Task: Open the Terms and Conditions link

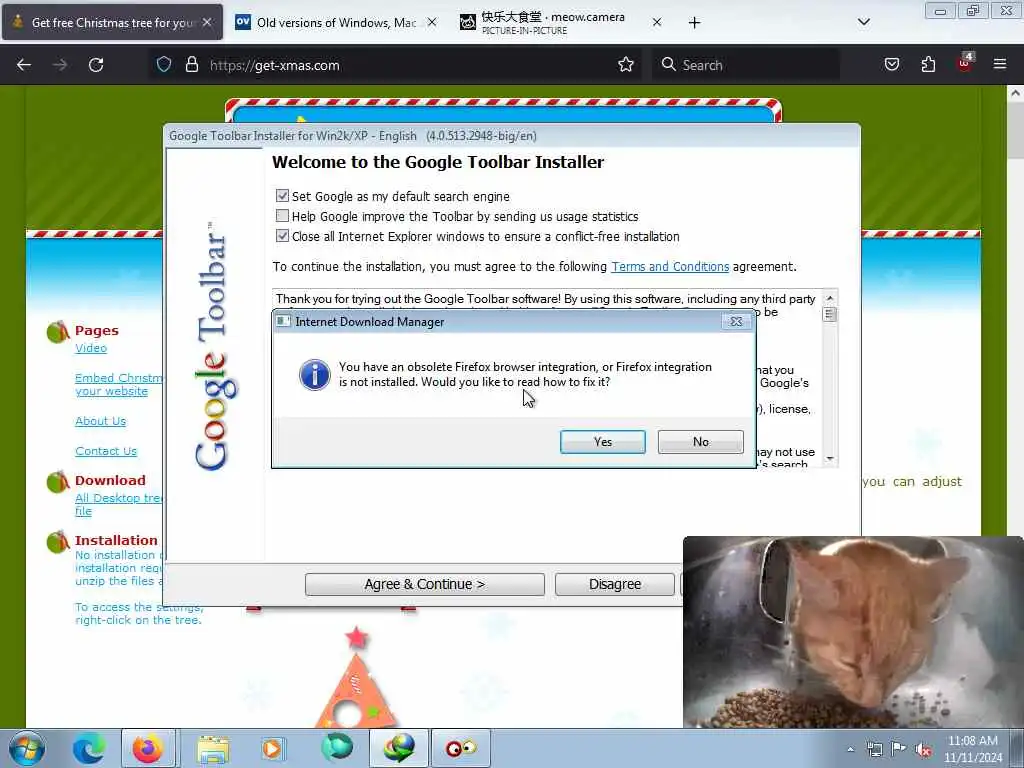Action: pos(670,266)
